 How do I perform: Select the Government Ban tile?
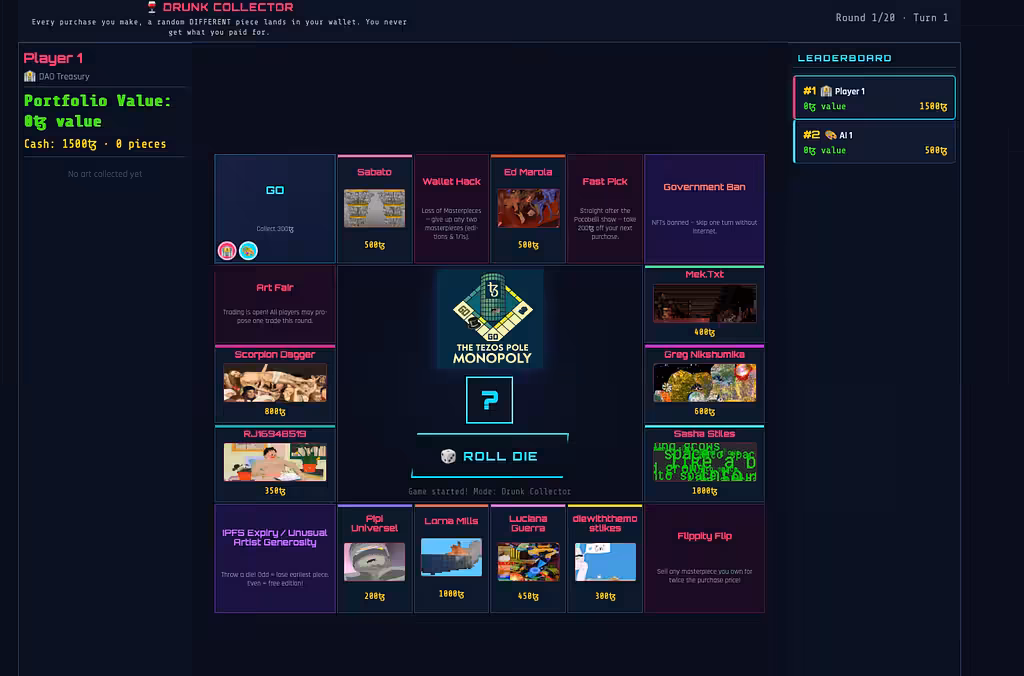point(705,208)
